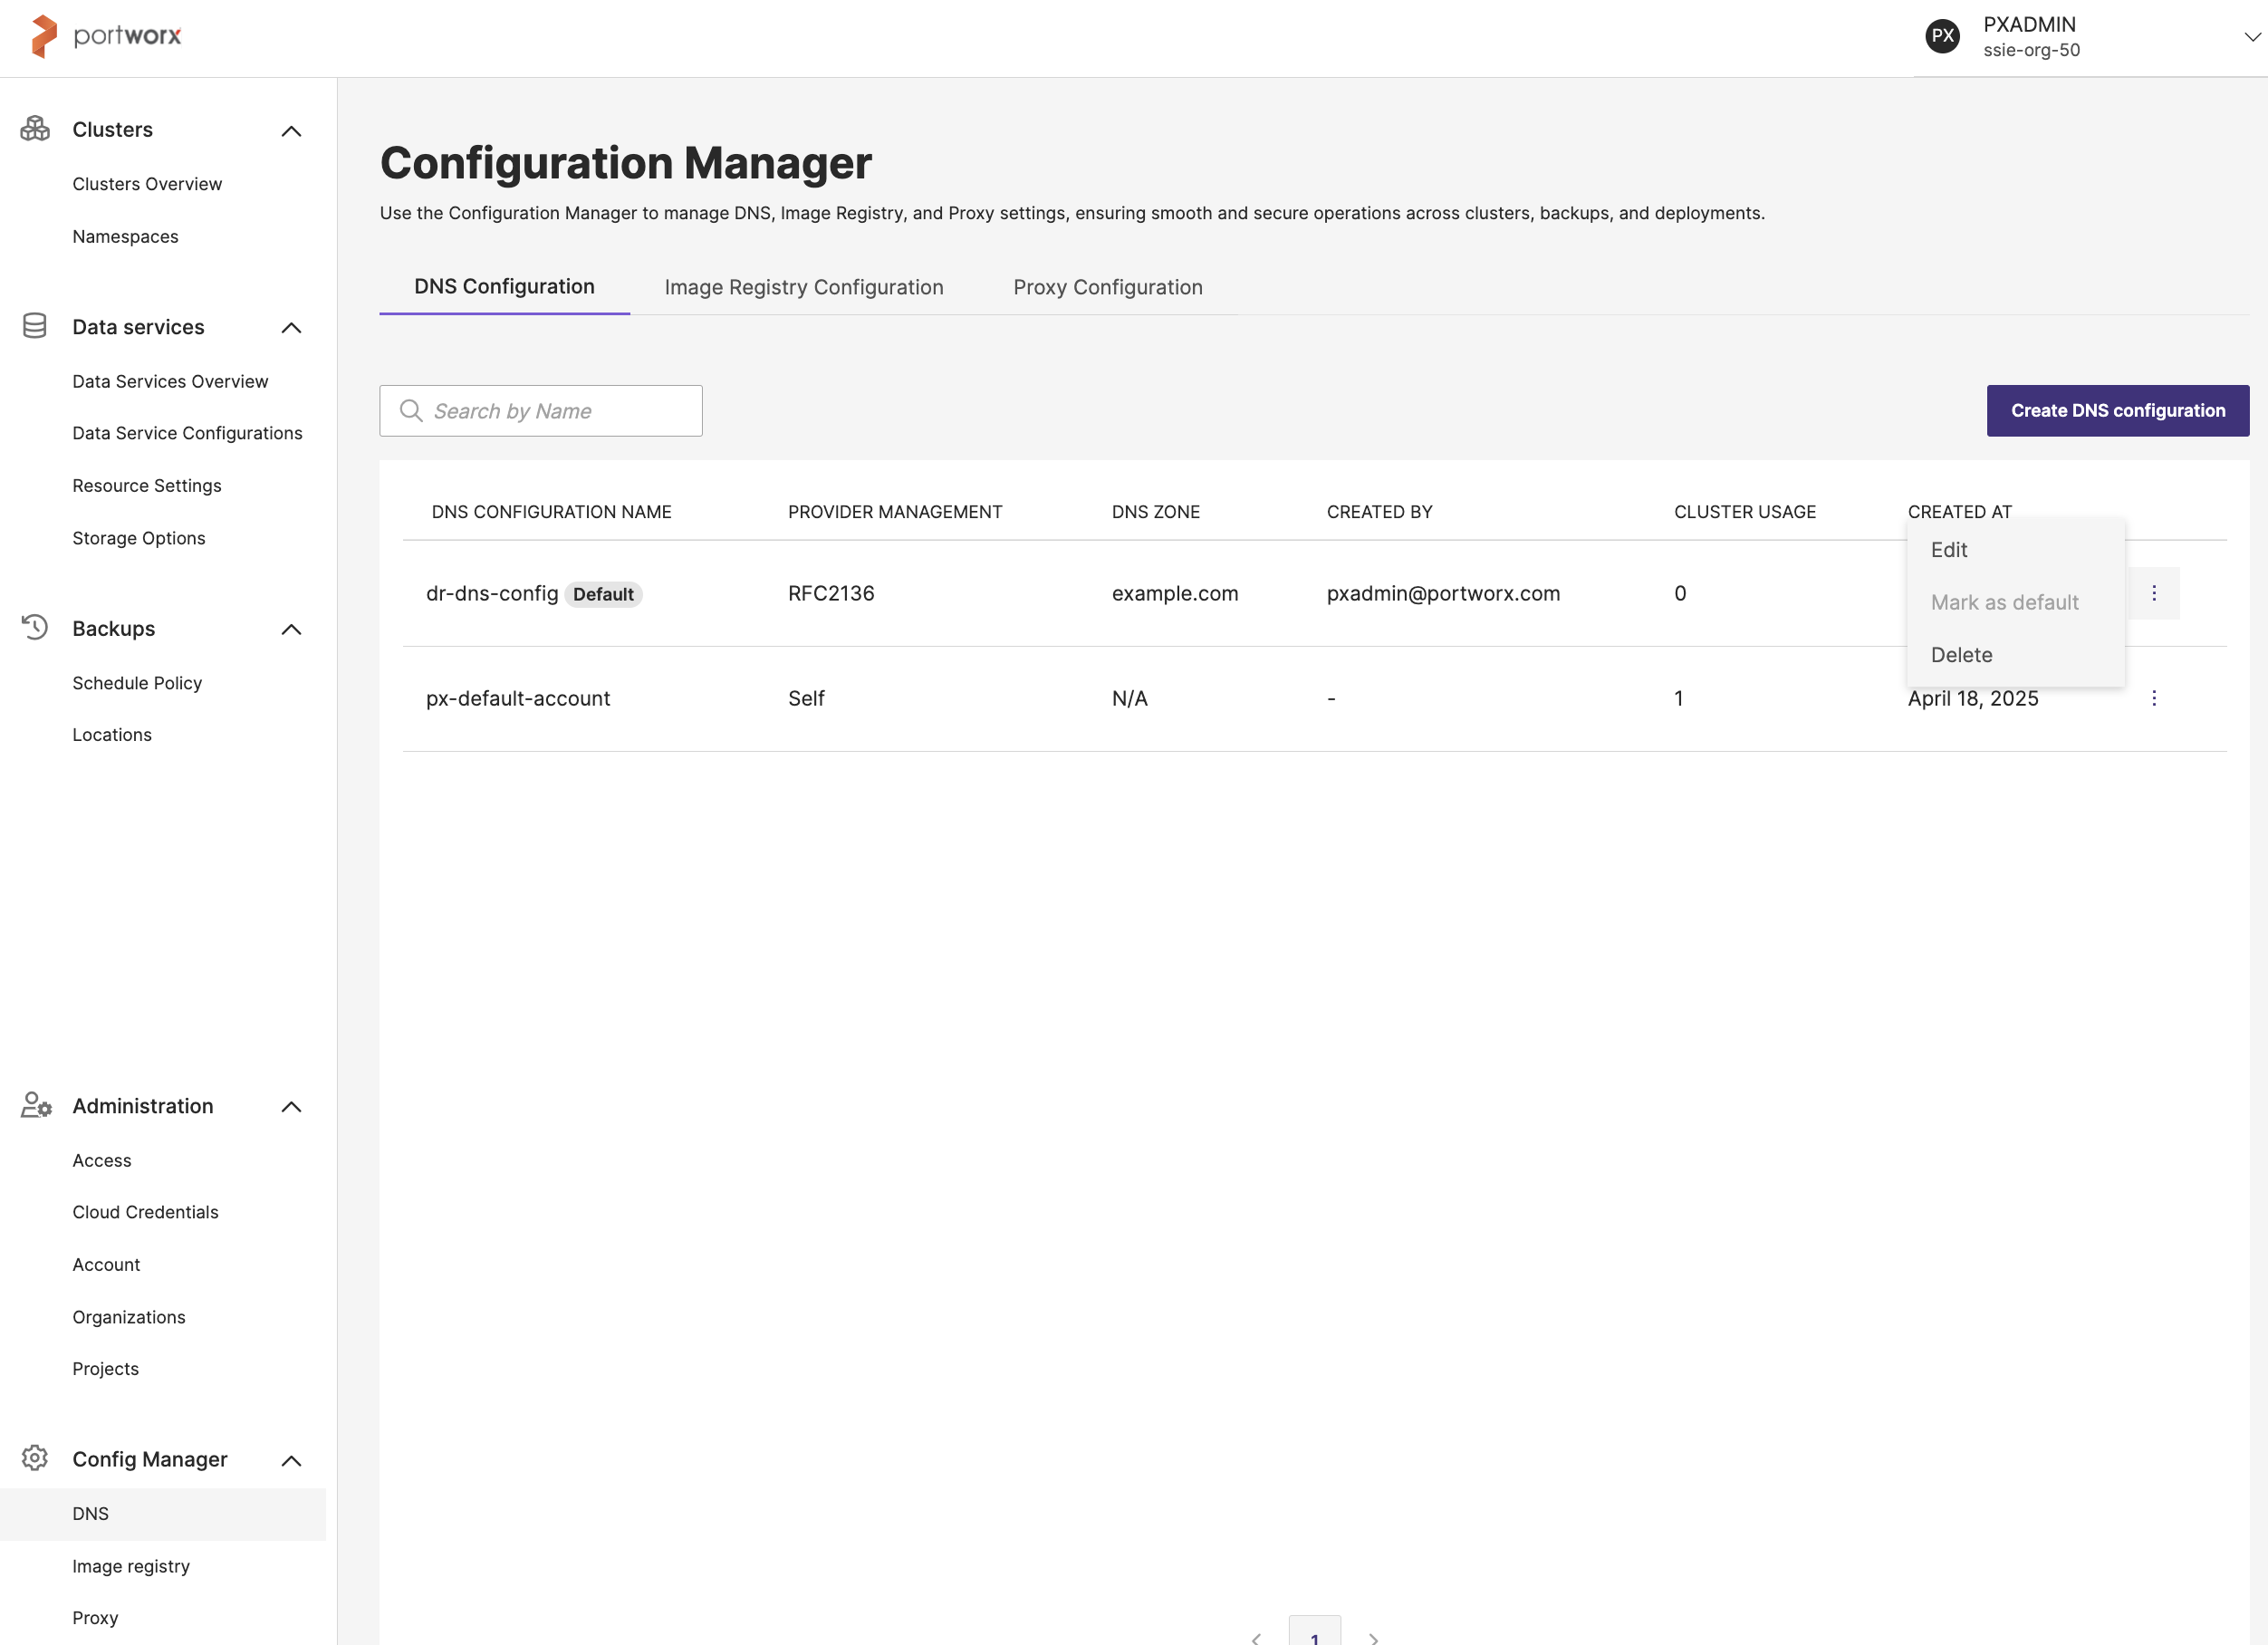Open Cloud Credentials in sidebar

[145, 1212]
